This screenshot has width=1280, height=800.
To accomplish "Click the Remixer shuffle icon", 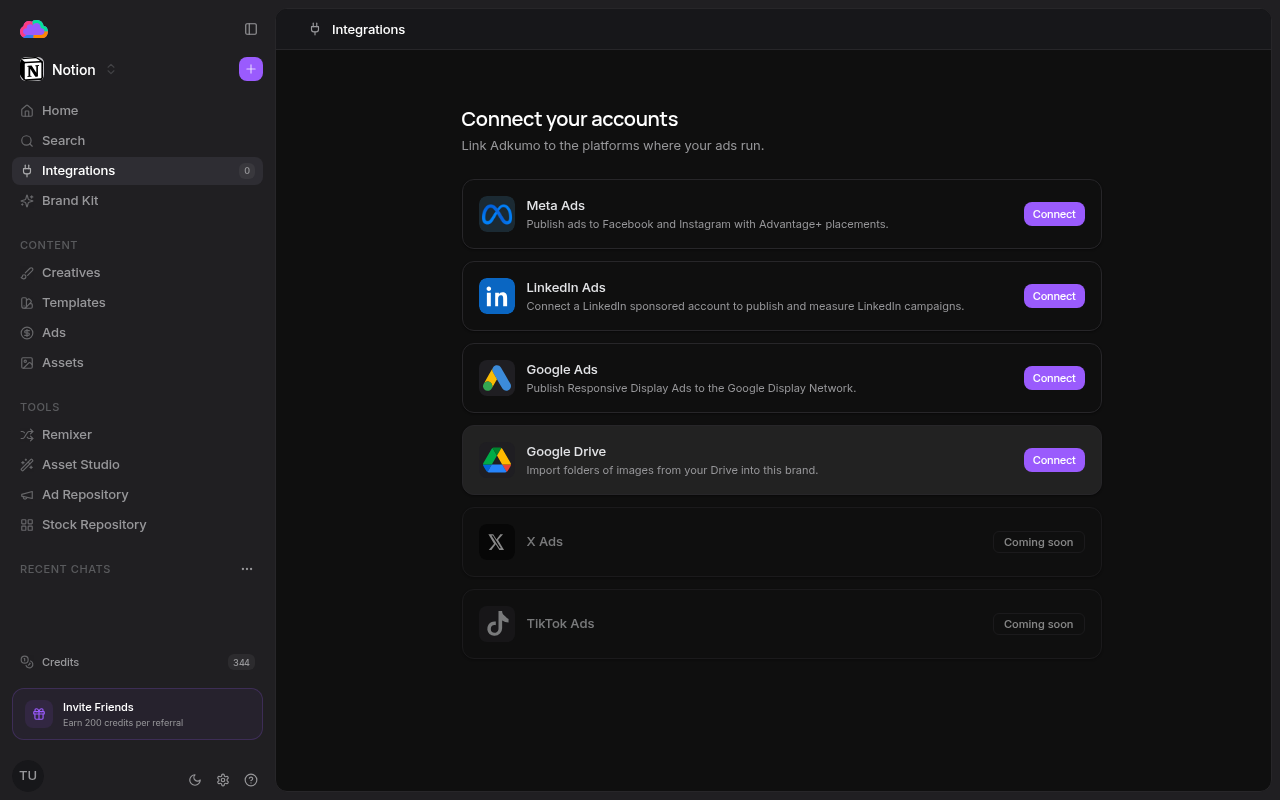I will (27, 435).
